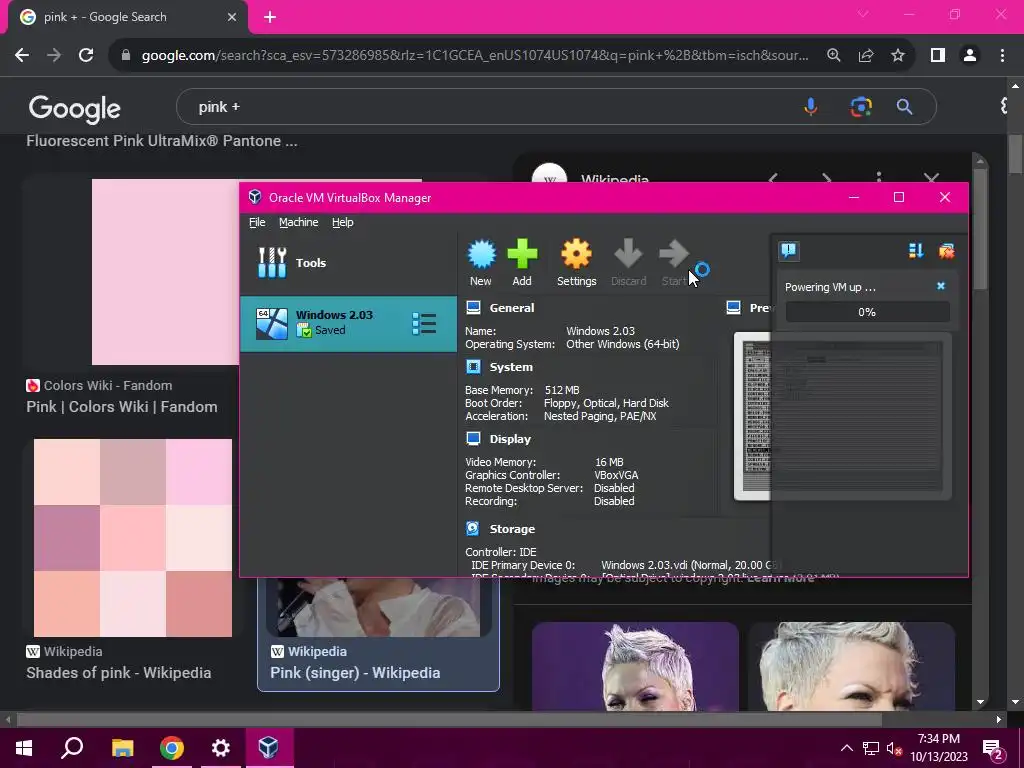
Task: Open the System section header
Action: click(511, 367)
